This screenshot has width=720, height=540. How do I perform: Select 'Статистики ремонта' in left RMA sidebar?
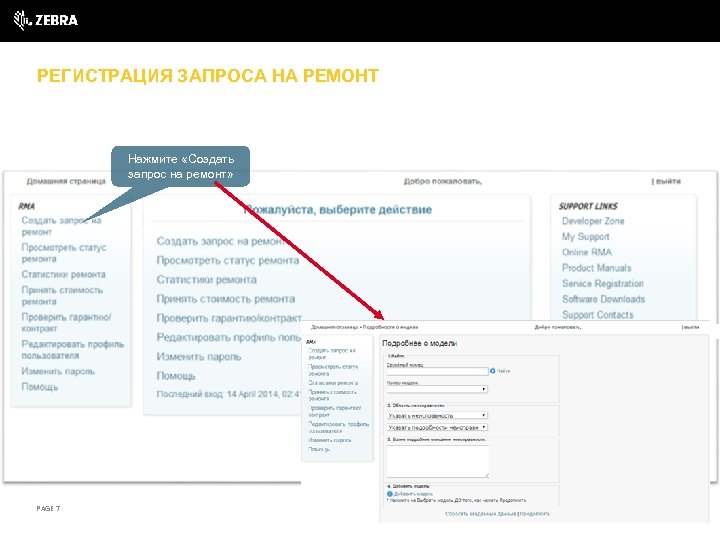(x=63, y=274)
